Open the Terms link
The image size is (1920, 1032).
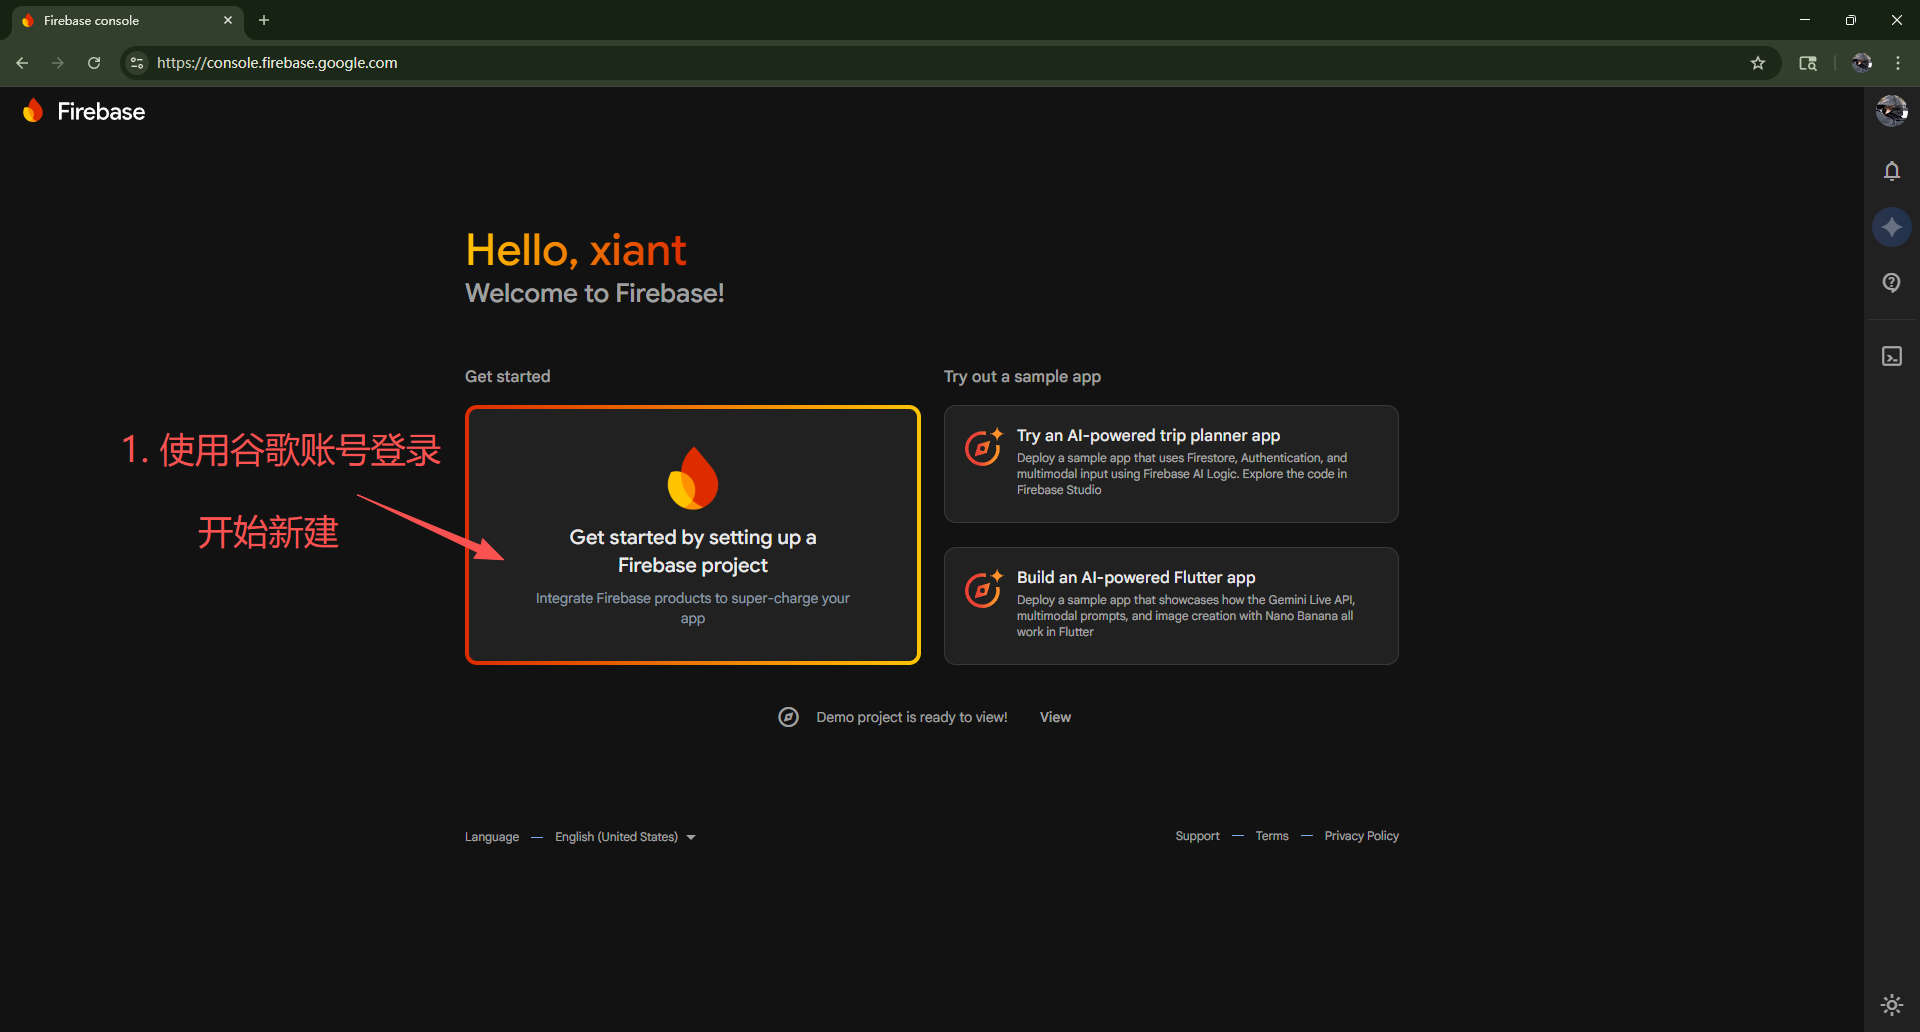(x=1271, y=836)
